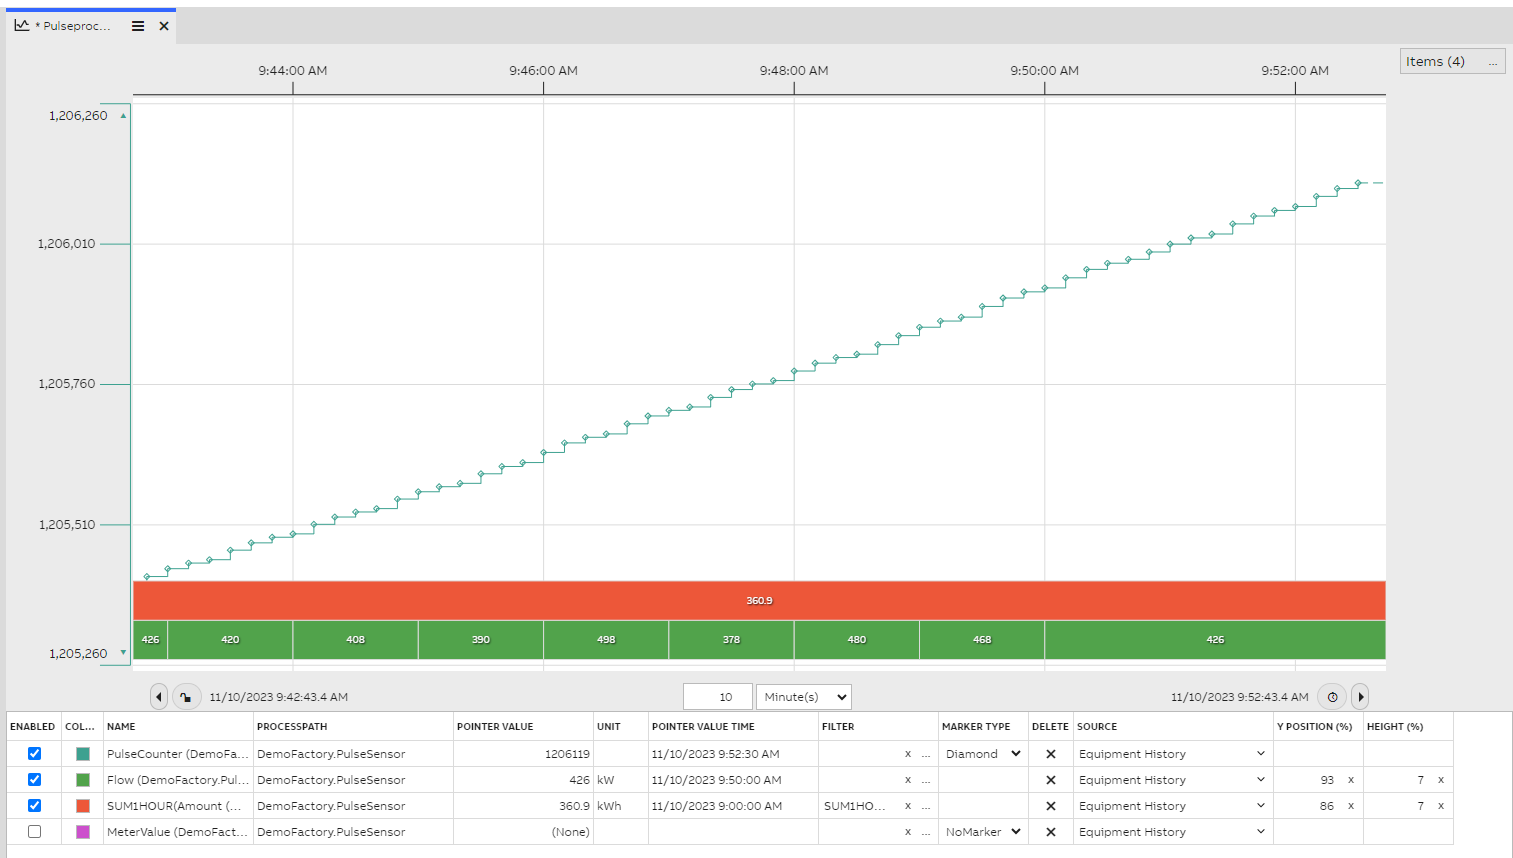
Task: Enable the MeterValue item checkbox
Action: click(33, 831)
